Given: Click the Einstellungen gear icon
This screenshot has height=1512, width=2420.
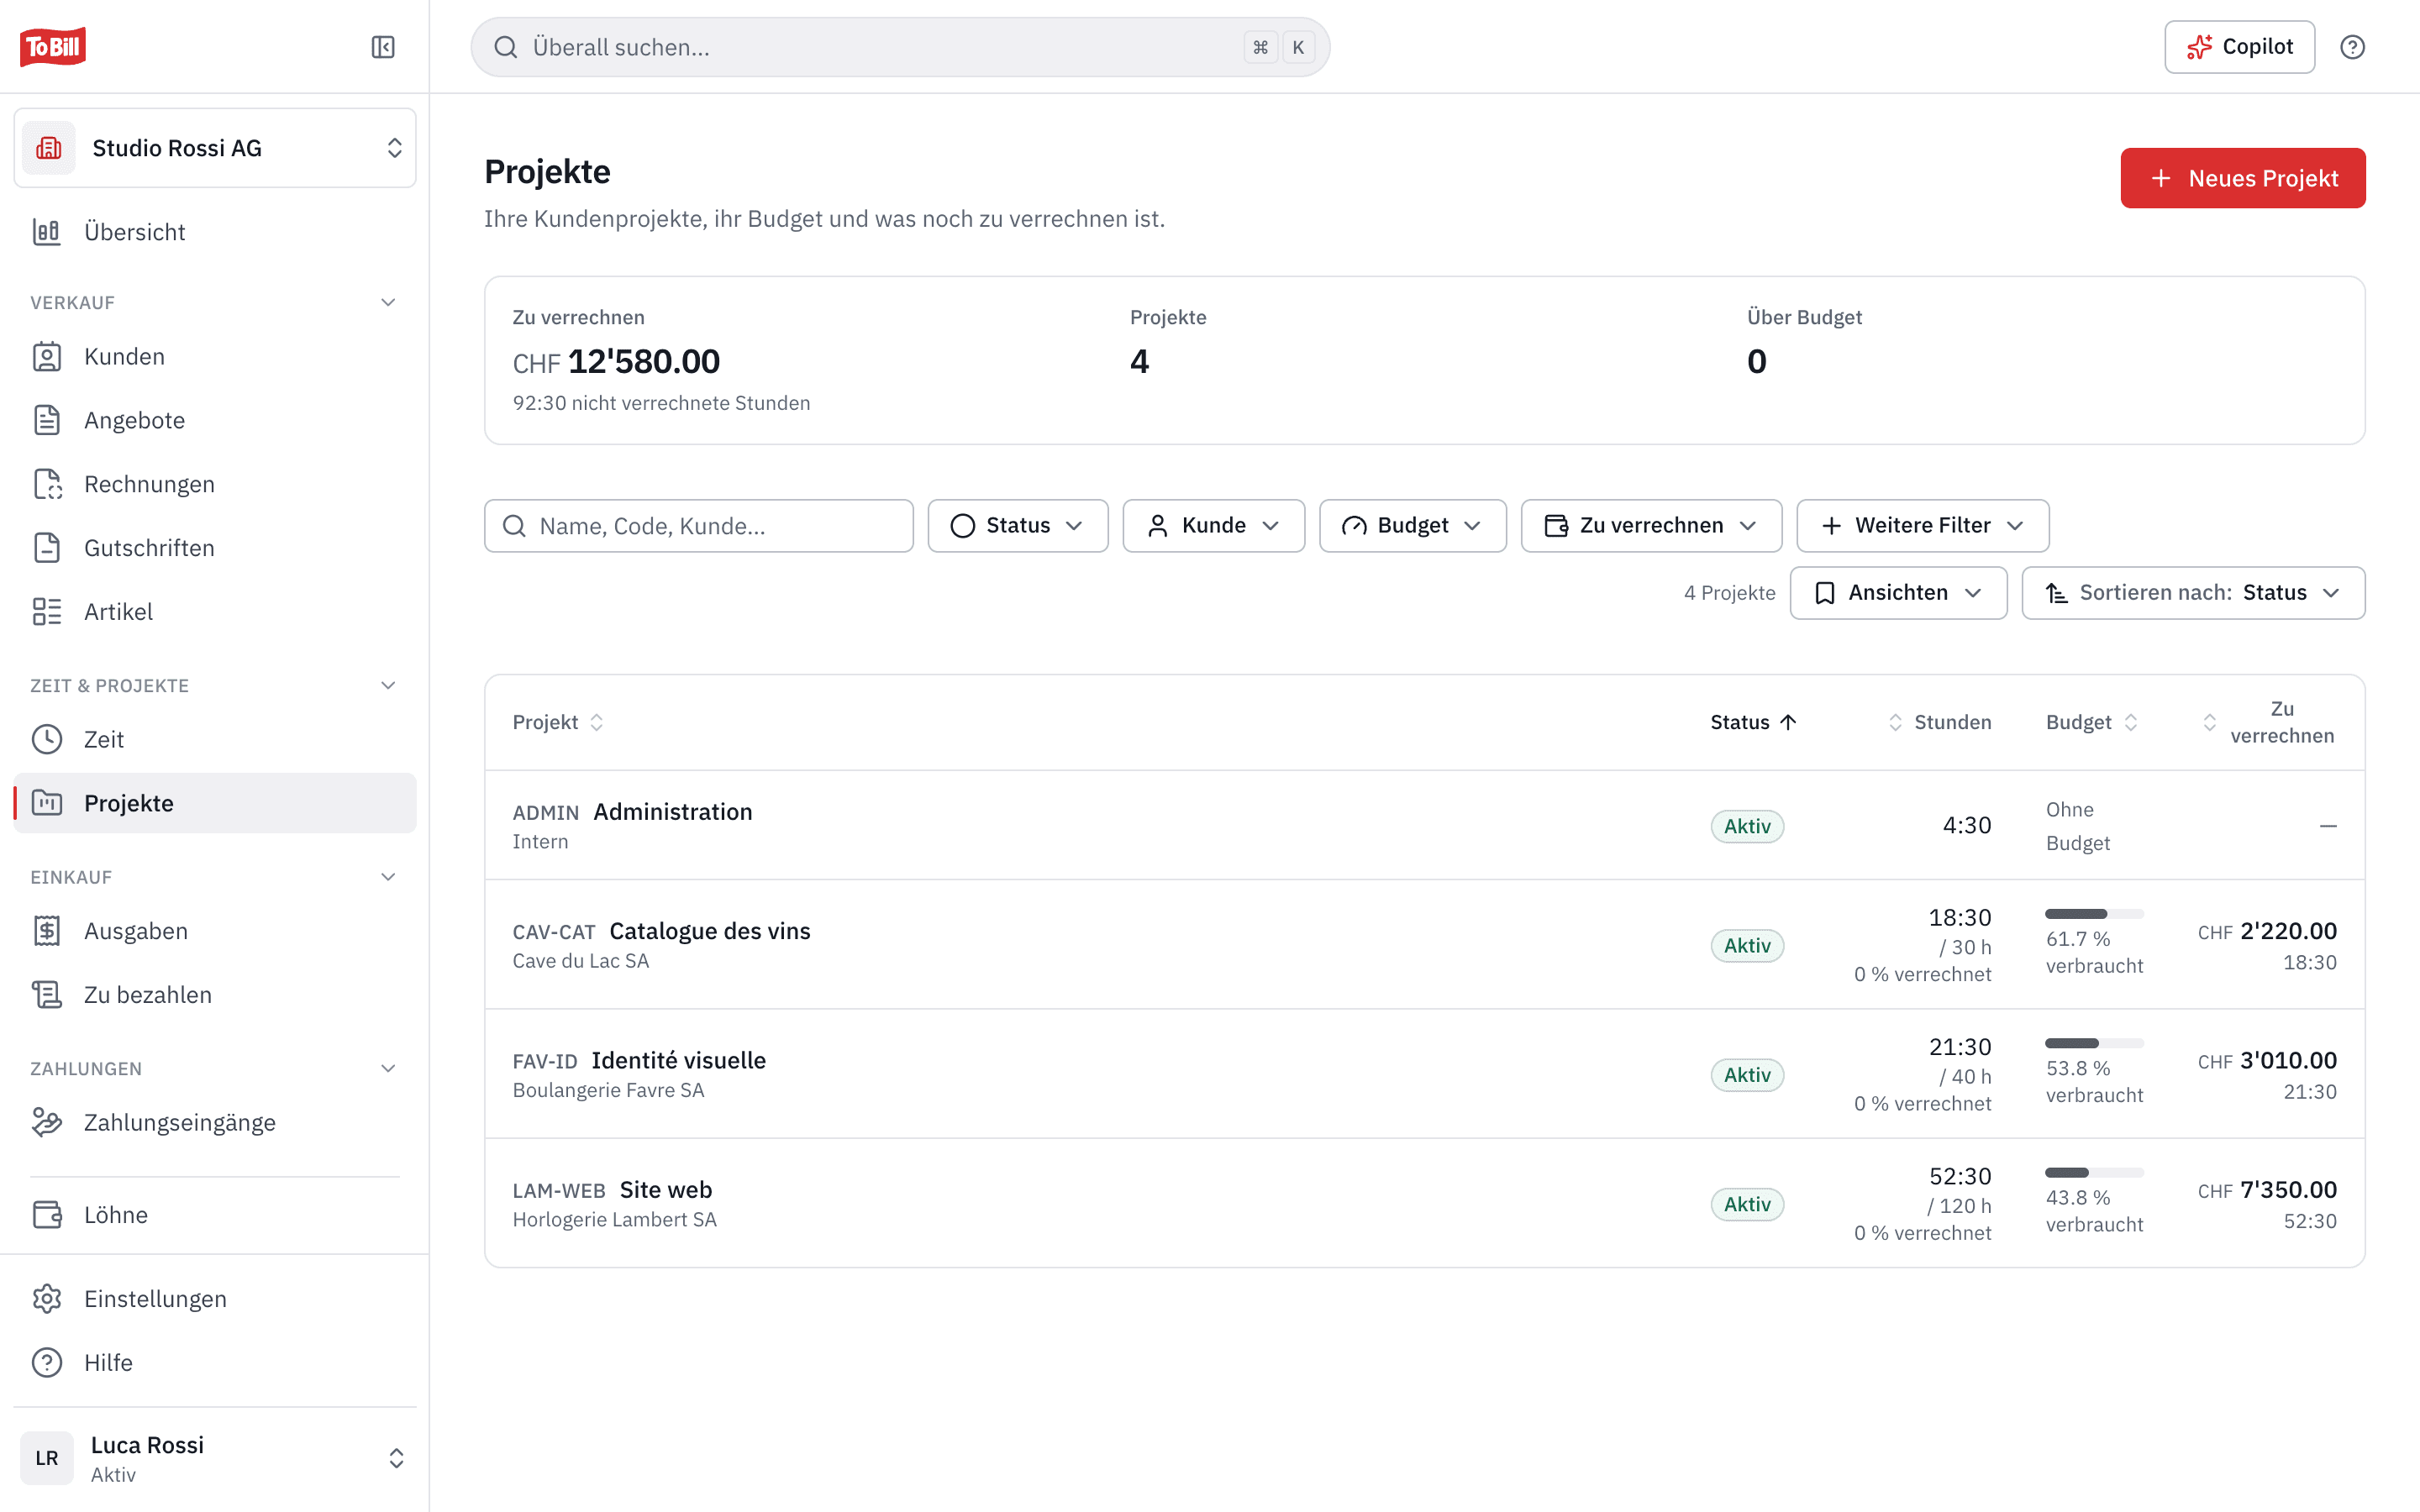Looking at the screenshot, I should point(47,1299).
